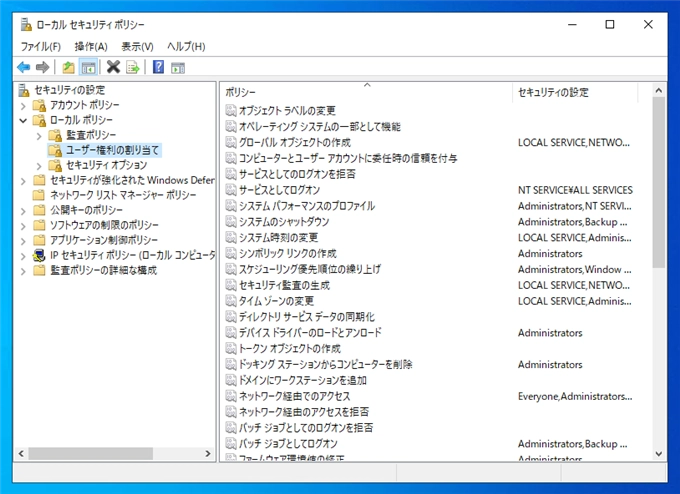This screenshot has height=494, width=680.
Task: Toggle the Show/Hide Action Pane icon
Action: 178,68
